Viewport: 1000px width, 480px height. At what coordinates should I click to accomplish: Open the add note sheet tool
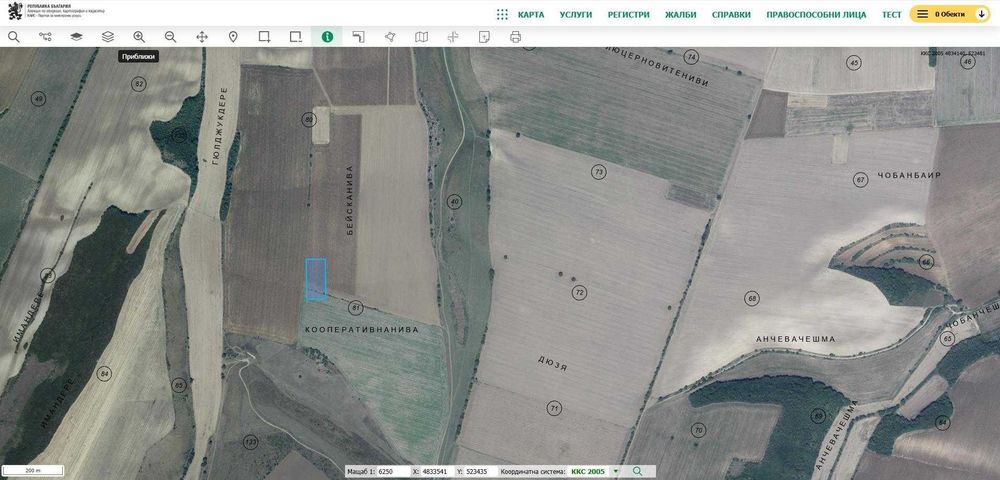484,37
